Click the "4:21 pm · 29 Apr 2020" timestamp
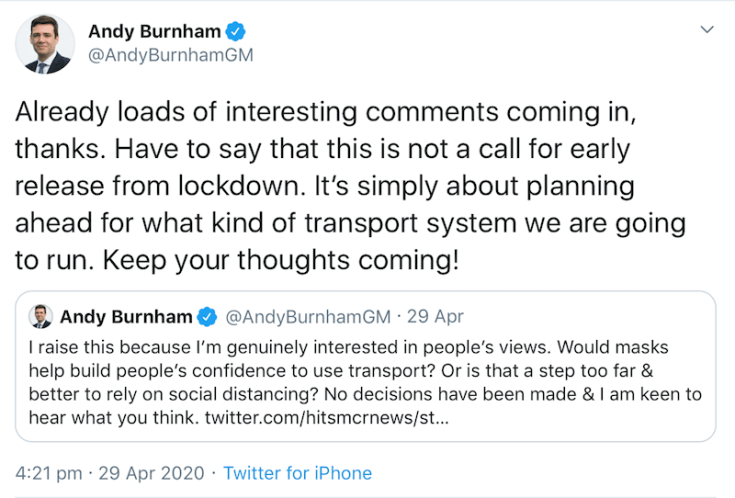This screenshot has width=735, height=498. (109, 473)
